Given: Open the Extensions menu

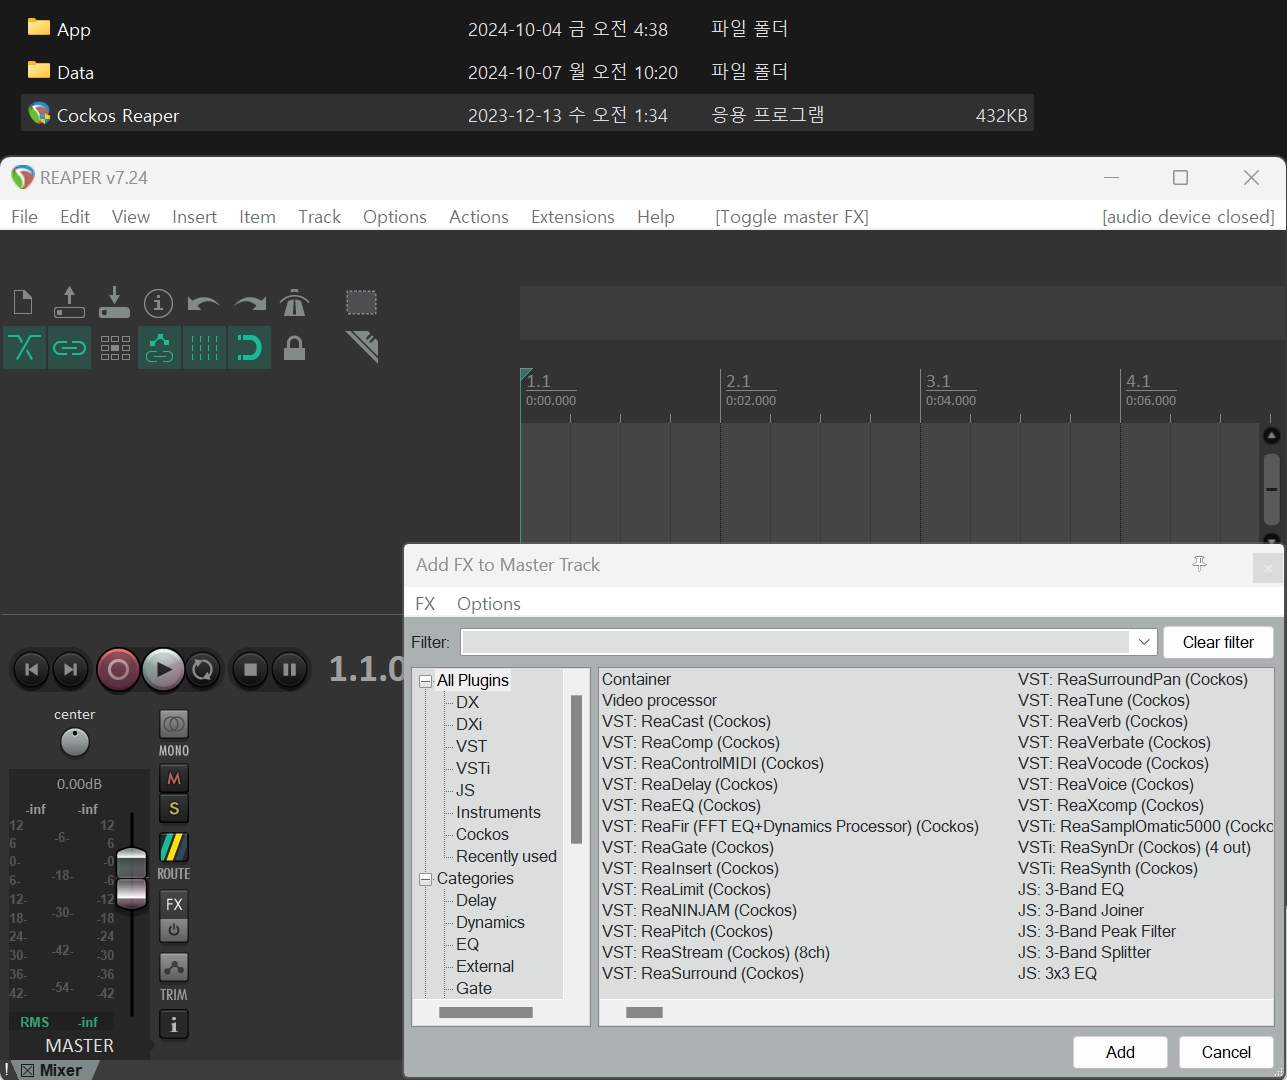Looking at the screenshot, I should tap(573, 217).
